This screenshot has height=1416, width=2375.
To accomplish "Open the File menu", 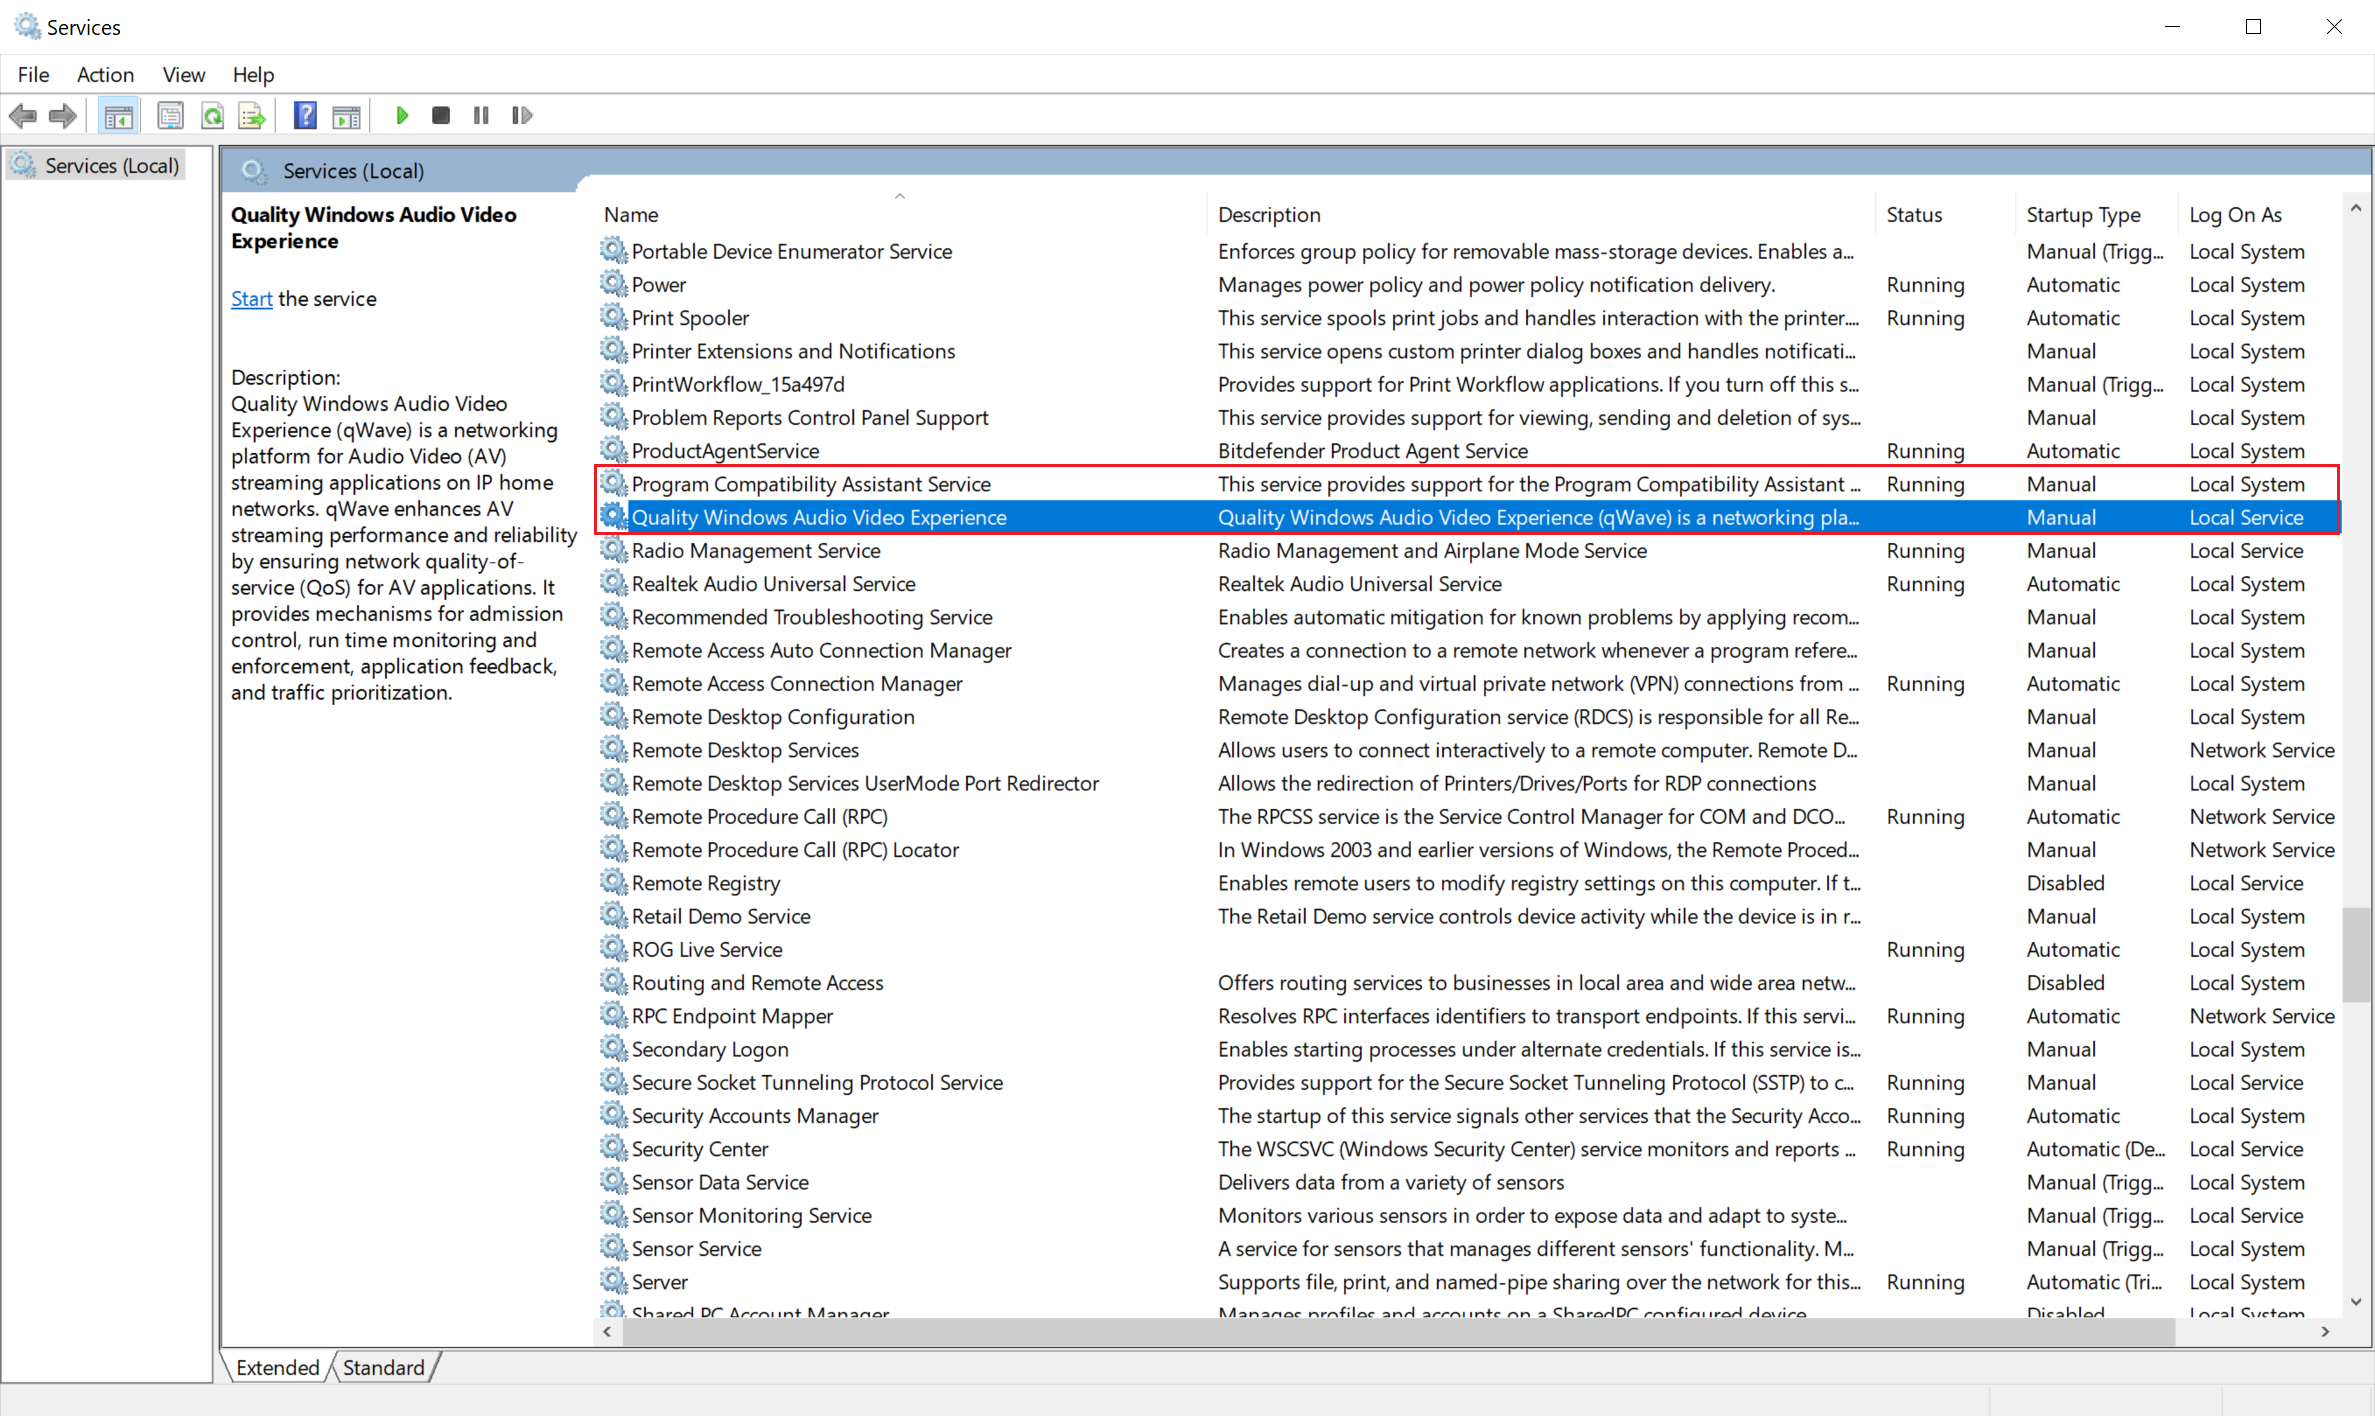I will tap(33, 75).
